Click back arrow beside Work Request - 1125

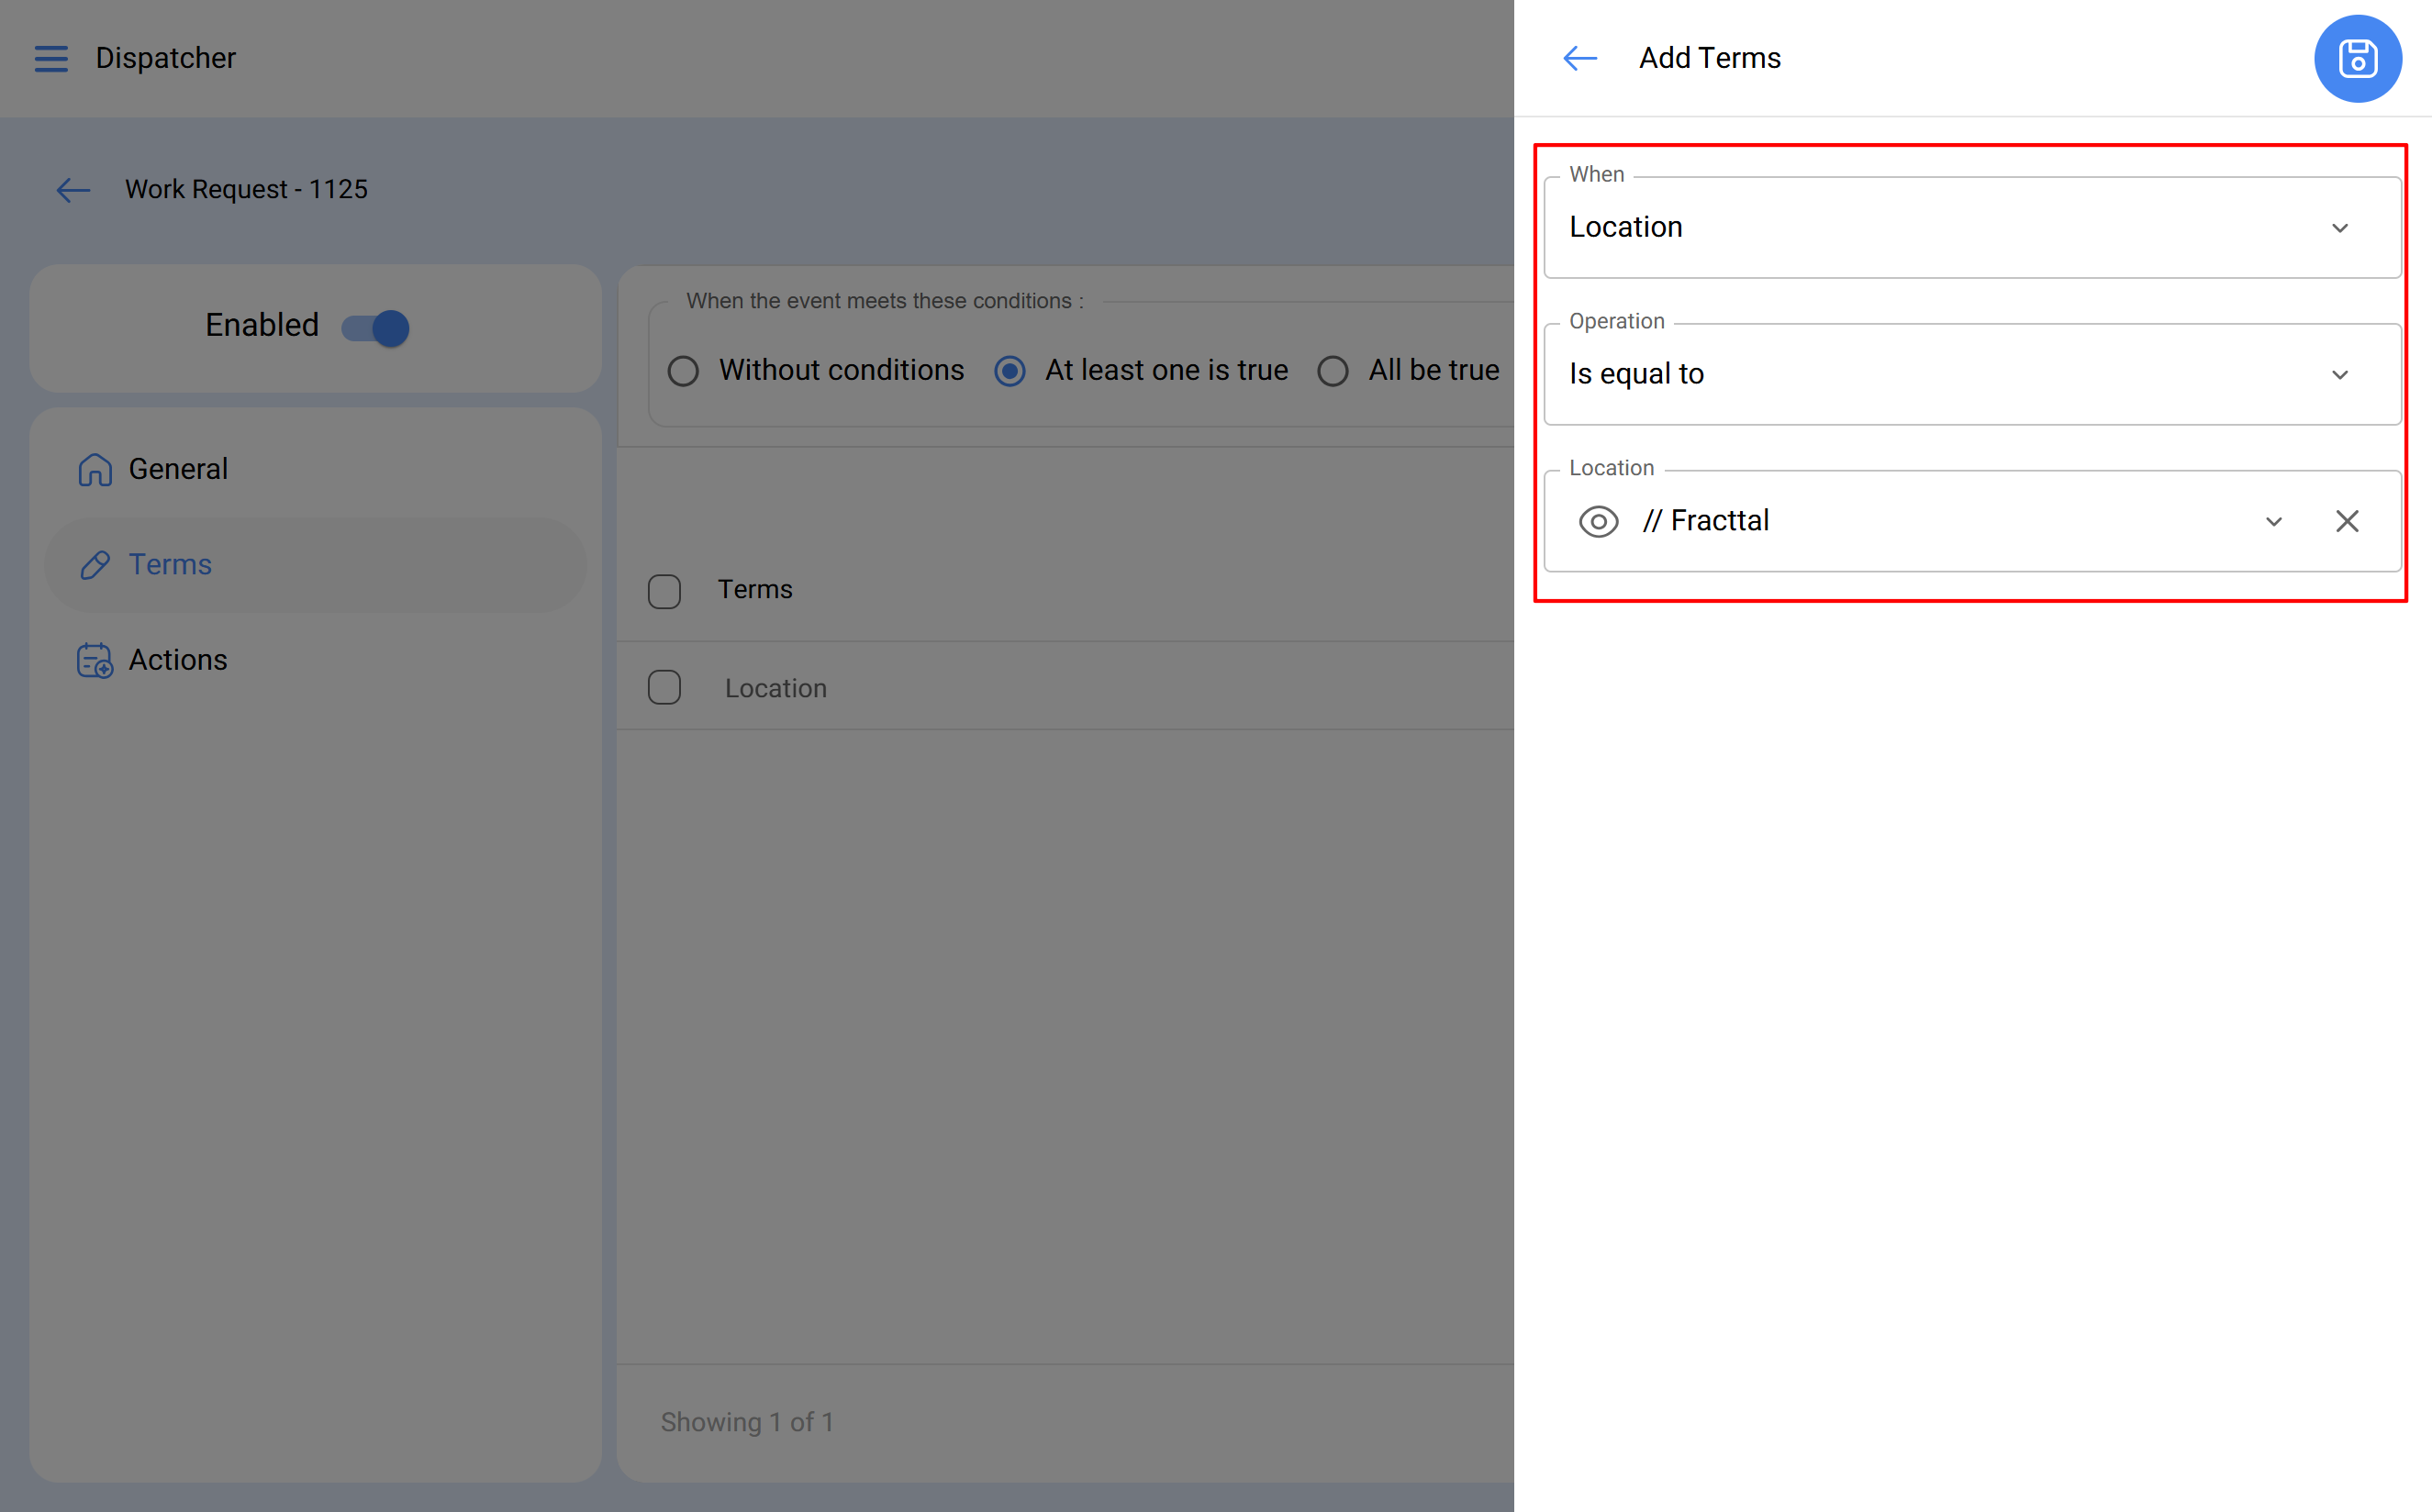click(x=73, y=190)
